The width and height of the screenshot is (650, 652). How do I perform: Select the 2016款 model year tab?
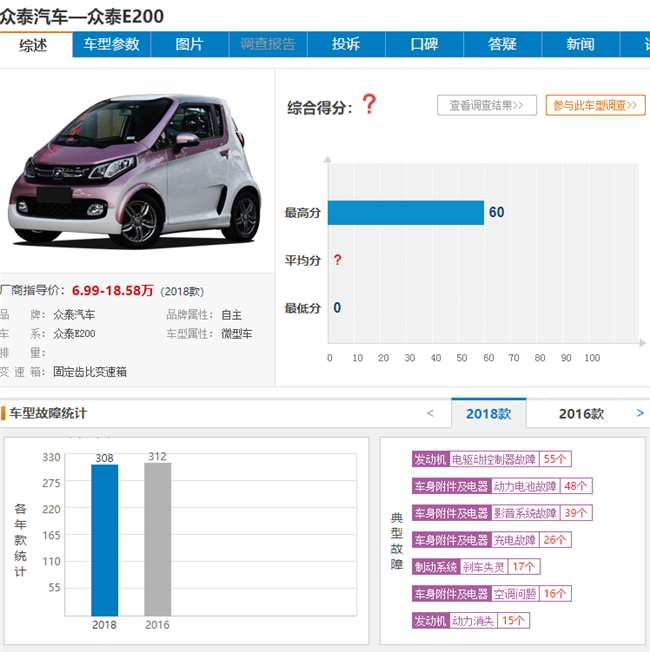point(581,414)
